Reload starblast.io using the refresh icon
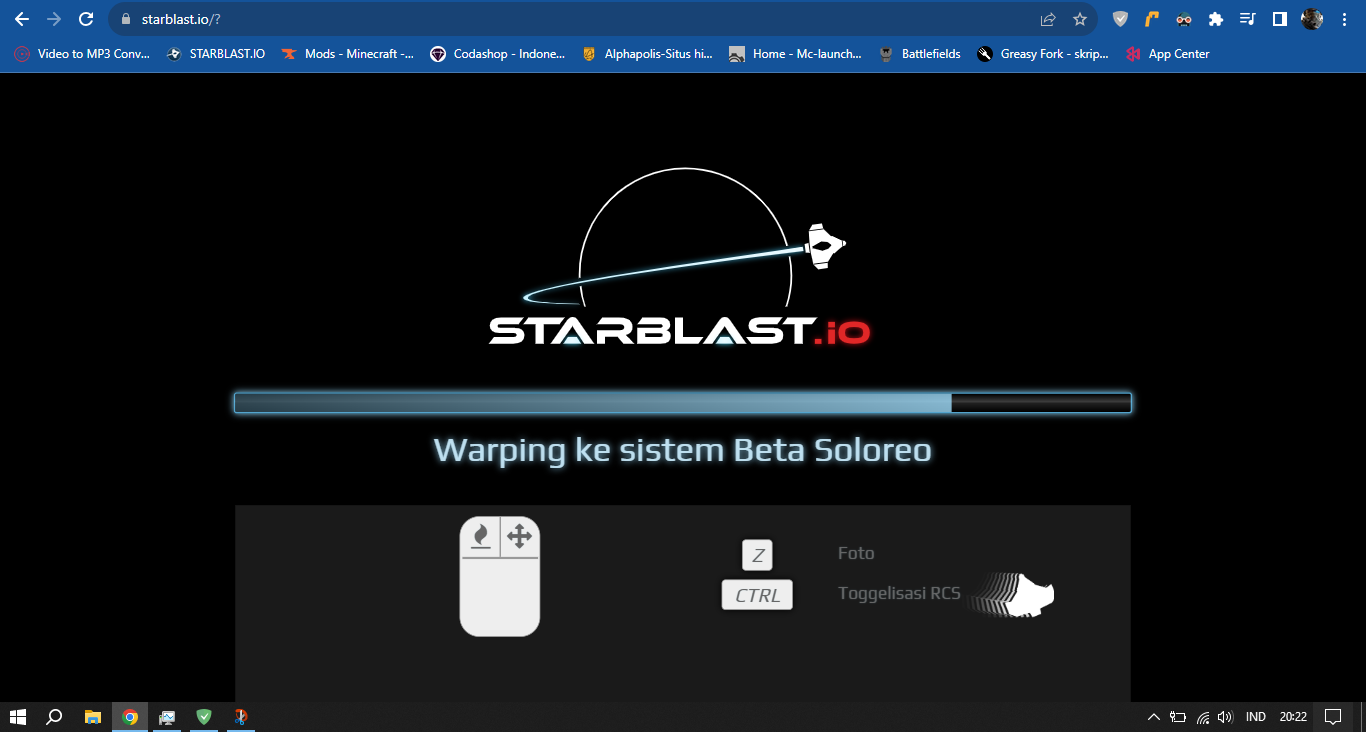The image size is (1366, 732). click(86, 18)
